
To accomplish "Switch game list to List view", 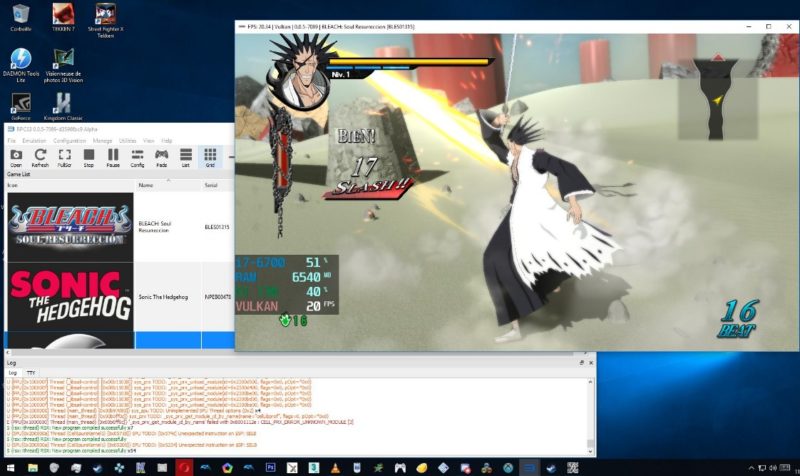I will tap(186, 158).
